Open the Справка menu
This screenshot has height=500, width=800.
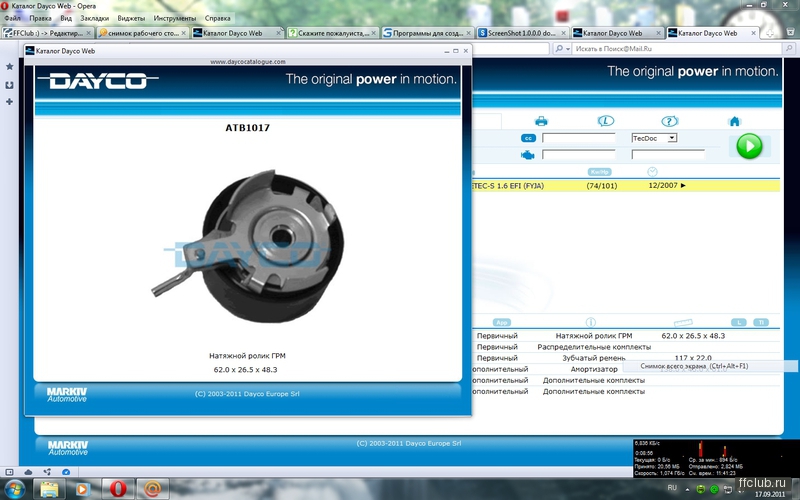217,18
